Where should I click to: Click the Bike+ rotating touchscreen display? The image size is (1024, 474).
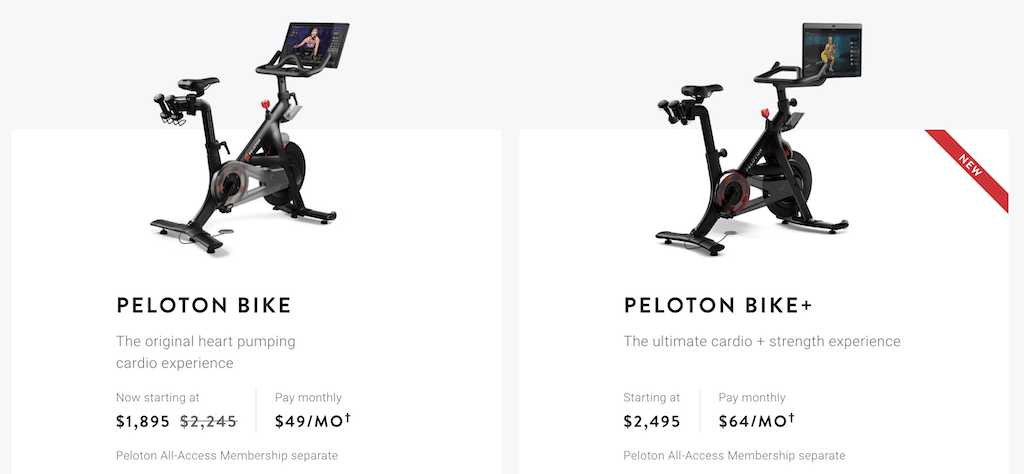(x=831, y=50)
